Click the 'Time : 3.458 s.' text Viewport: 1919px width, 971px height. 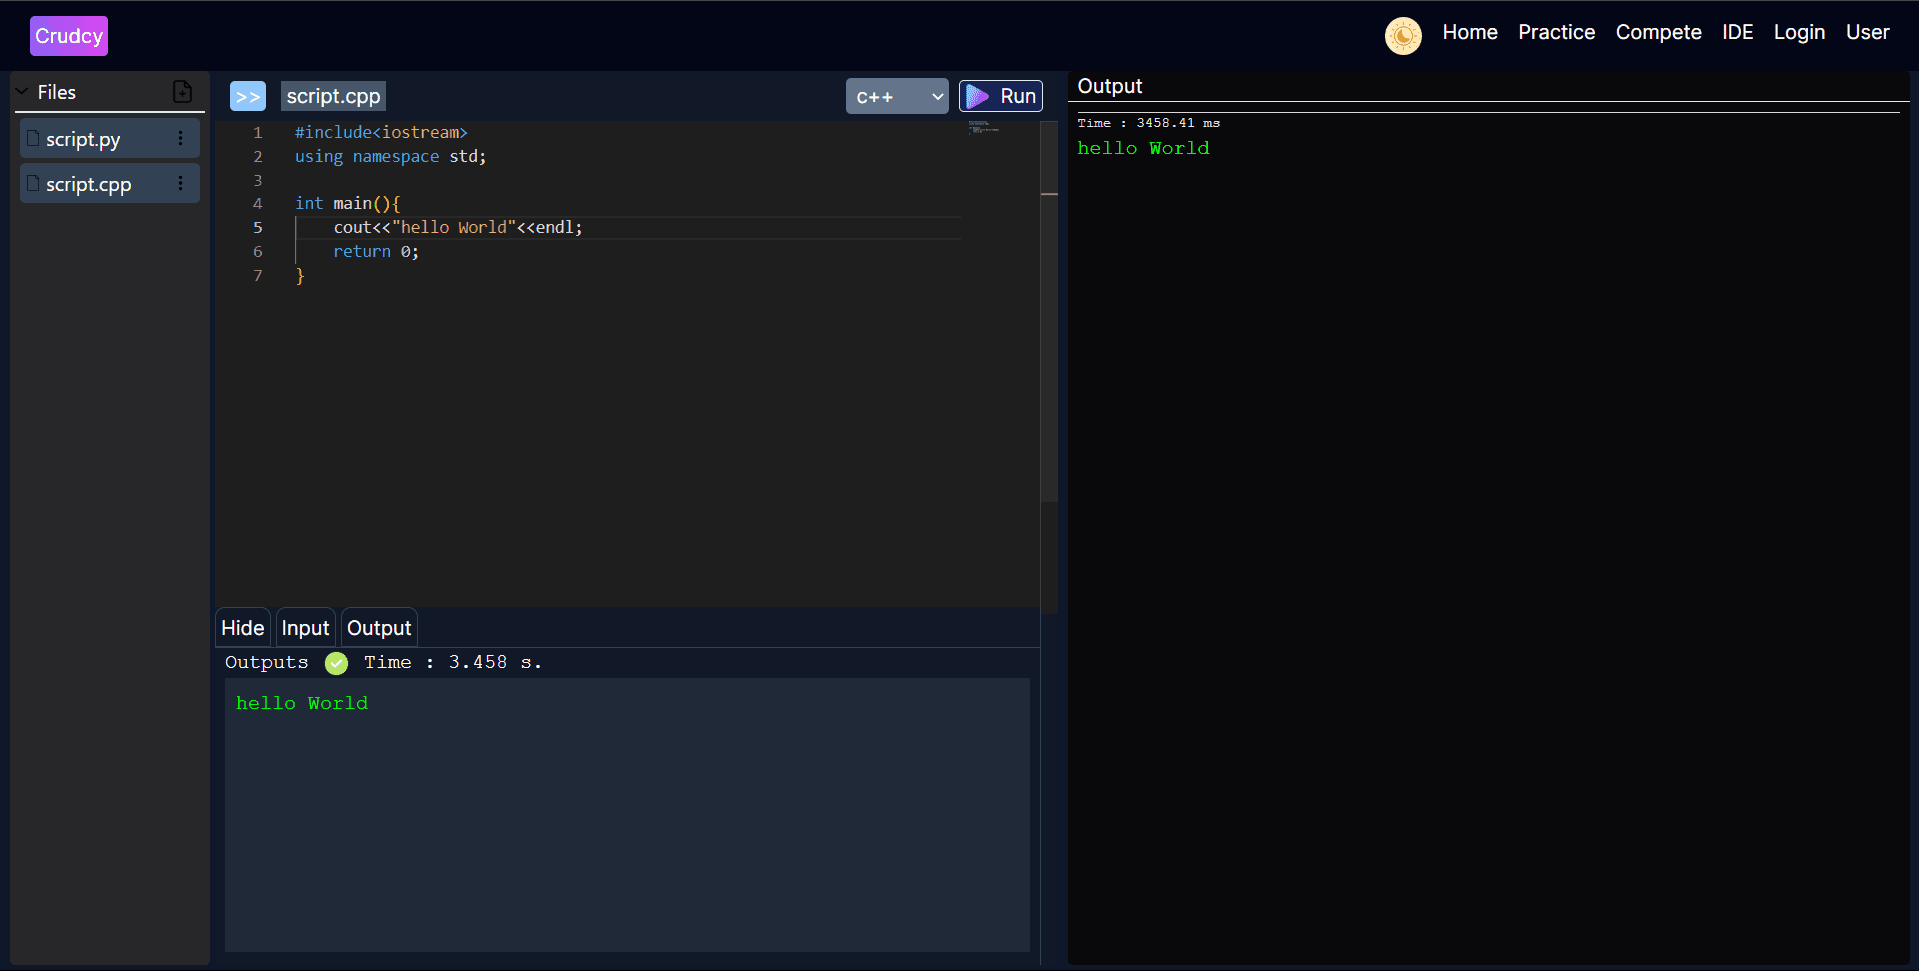(x=452, y=662)
